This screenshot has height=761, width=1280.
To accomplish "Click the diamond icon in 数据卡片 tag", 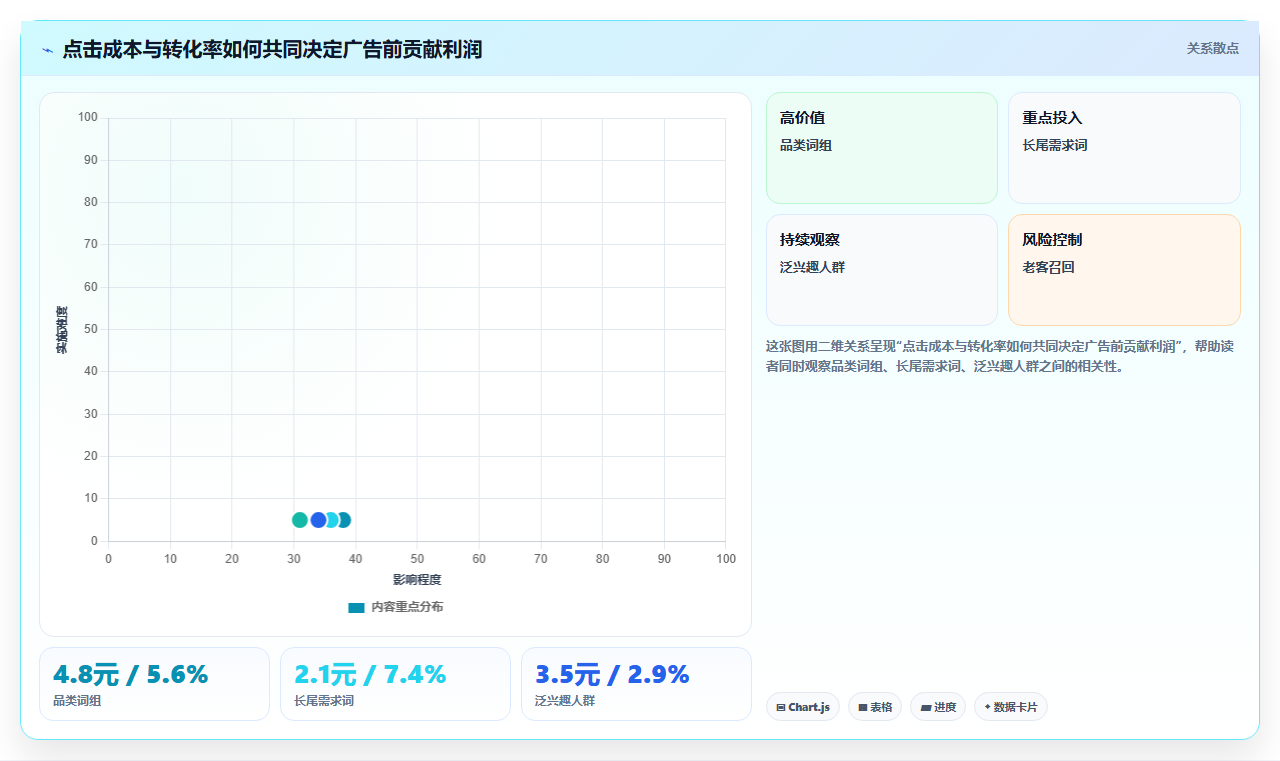I will (987, 707).
